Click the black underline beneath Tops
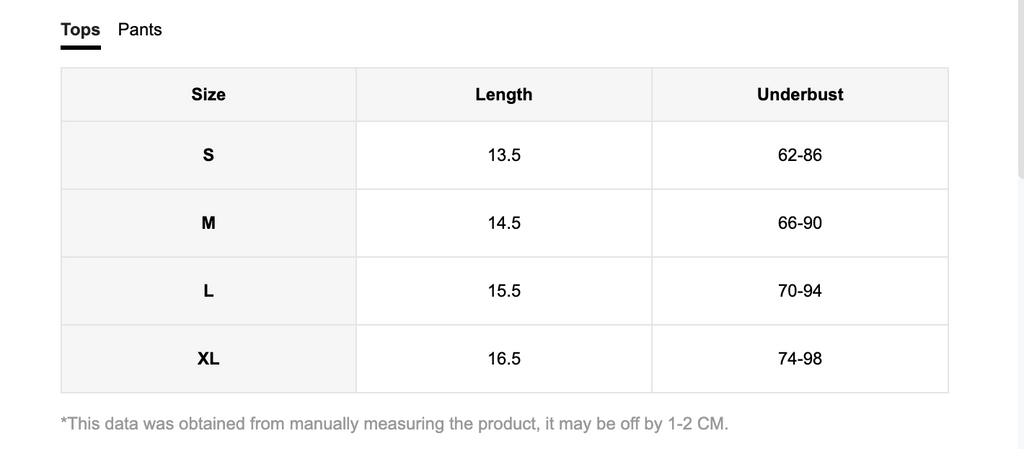This screenshot has width=1024, height=449. pos(80,47)
